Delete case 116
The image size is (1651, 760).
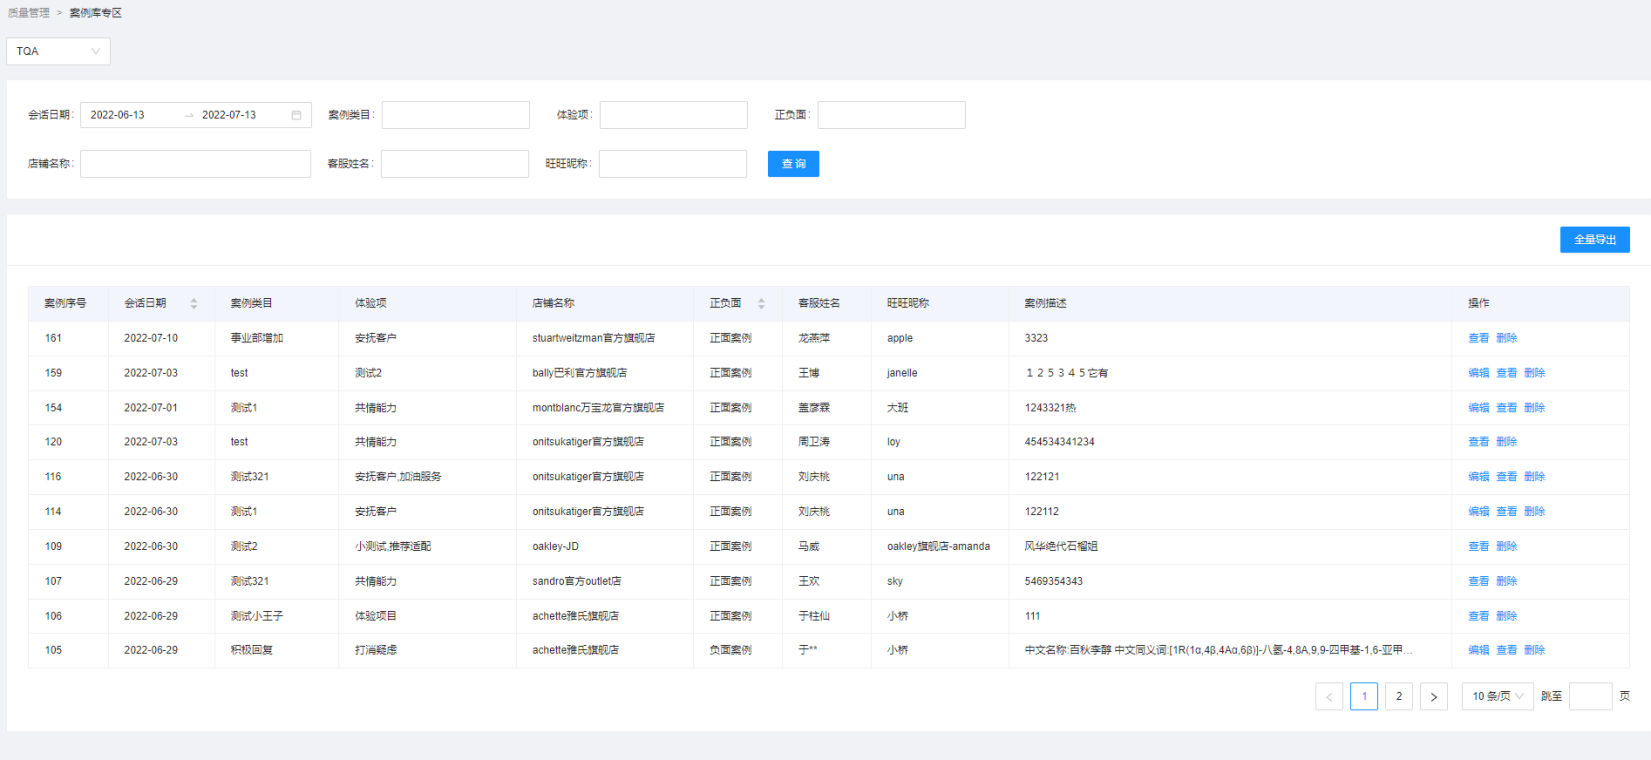tap(1534, 477)
